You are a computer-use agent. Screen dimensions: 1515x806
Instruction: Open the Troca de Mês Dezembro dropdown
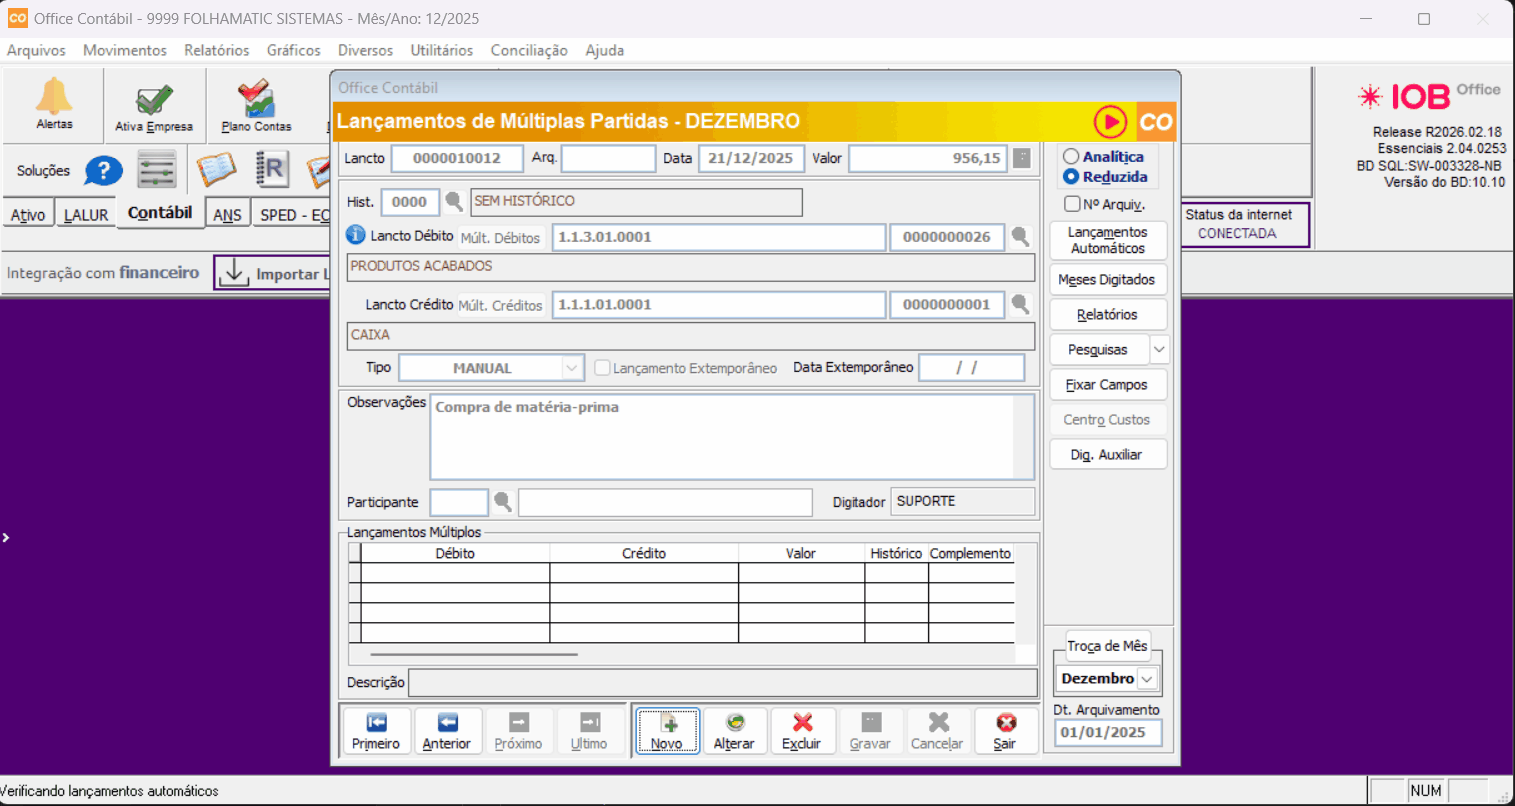tap(1147, 679)
